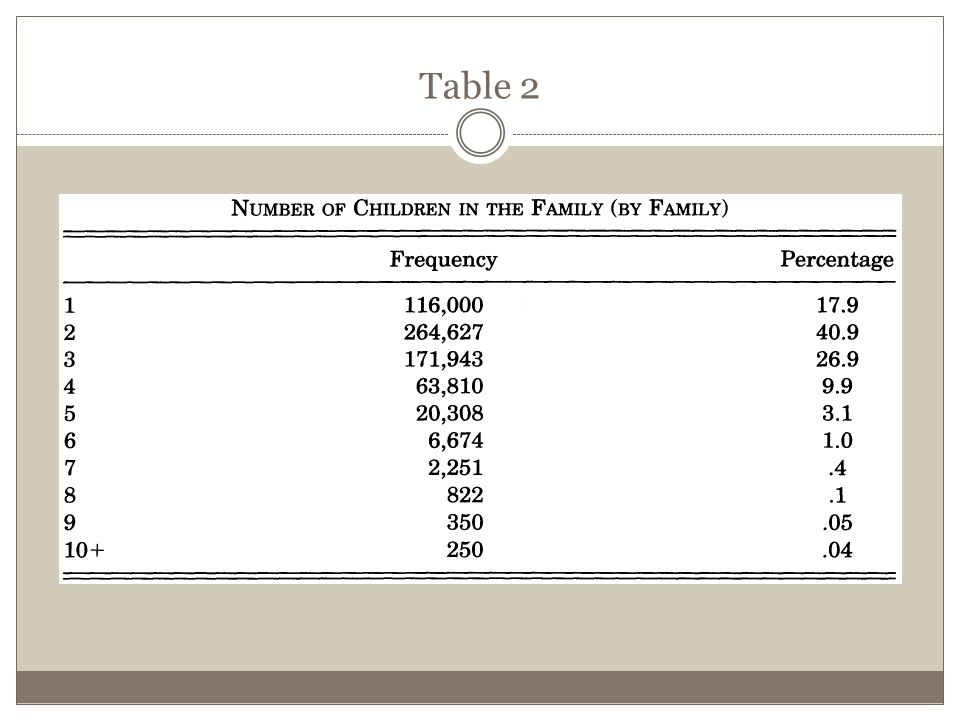This screenshot has height=720, width=960.
Task: Click the circle ornament below the title
Action: 481,133
